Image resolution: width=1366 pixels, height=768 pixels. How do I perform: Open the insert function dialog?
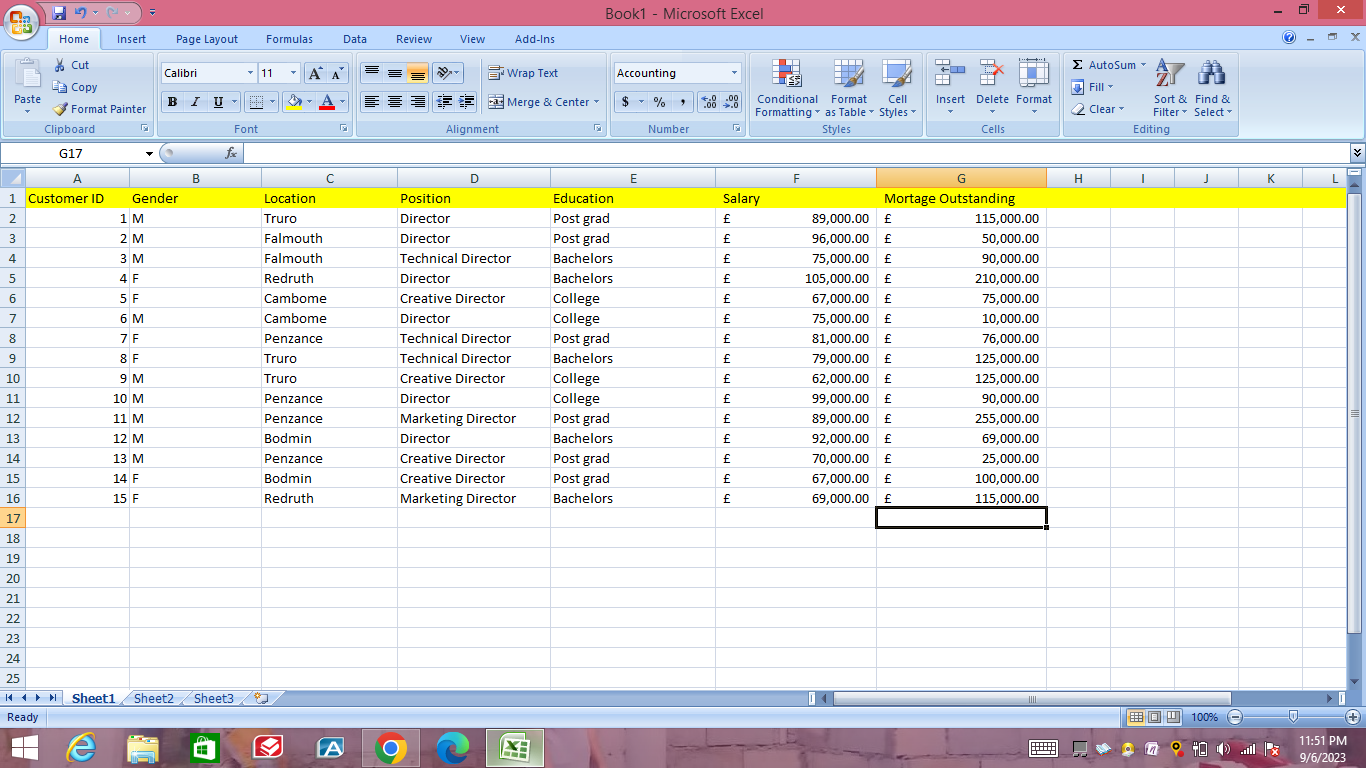(231, 153)
